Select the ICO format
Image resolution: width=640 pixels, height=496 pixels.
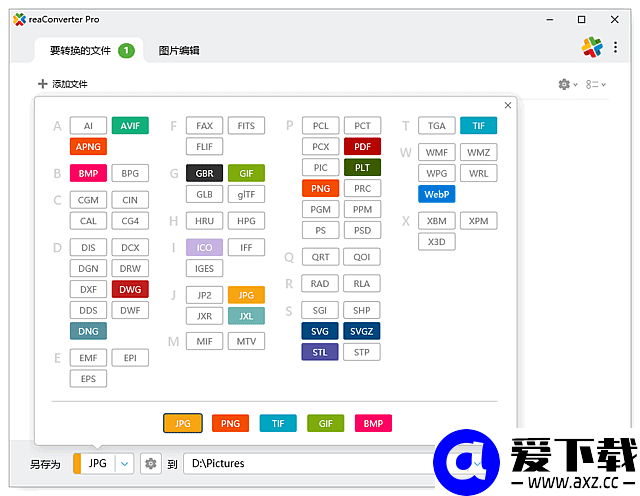(204, 247)
